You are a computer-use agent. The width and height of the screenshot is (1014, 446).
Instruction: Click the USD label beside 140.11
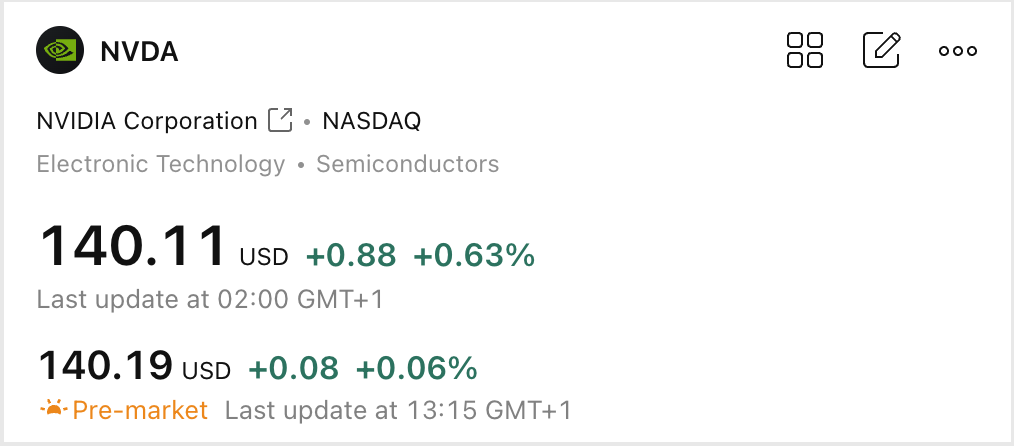point(264,257)
